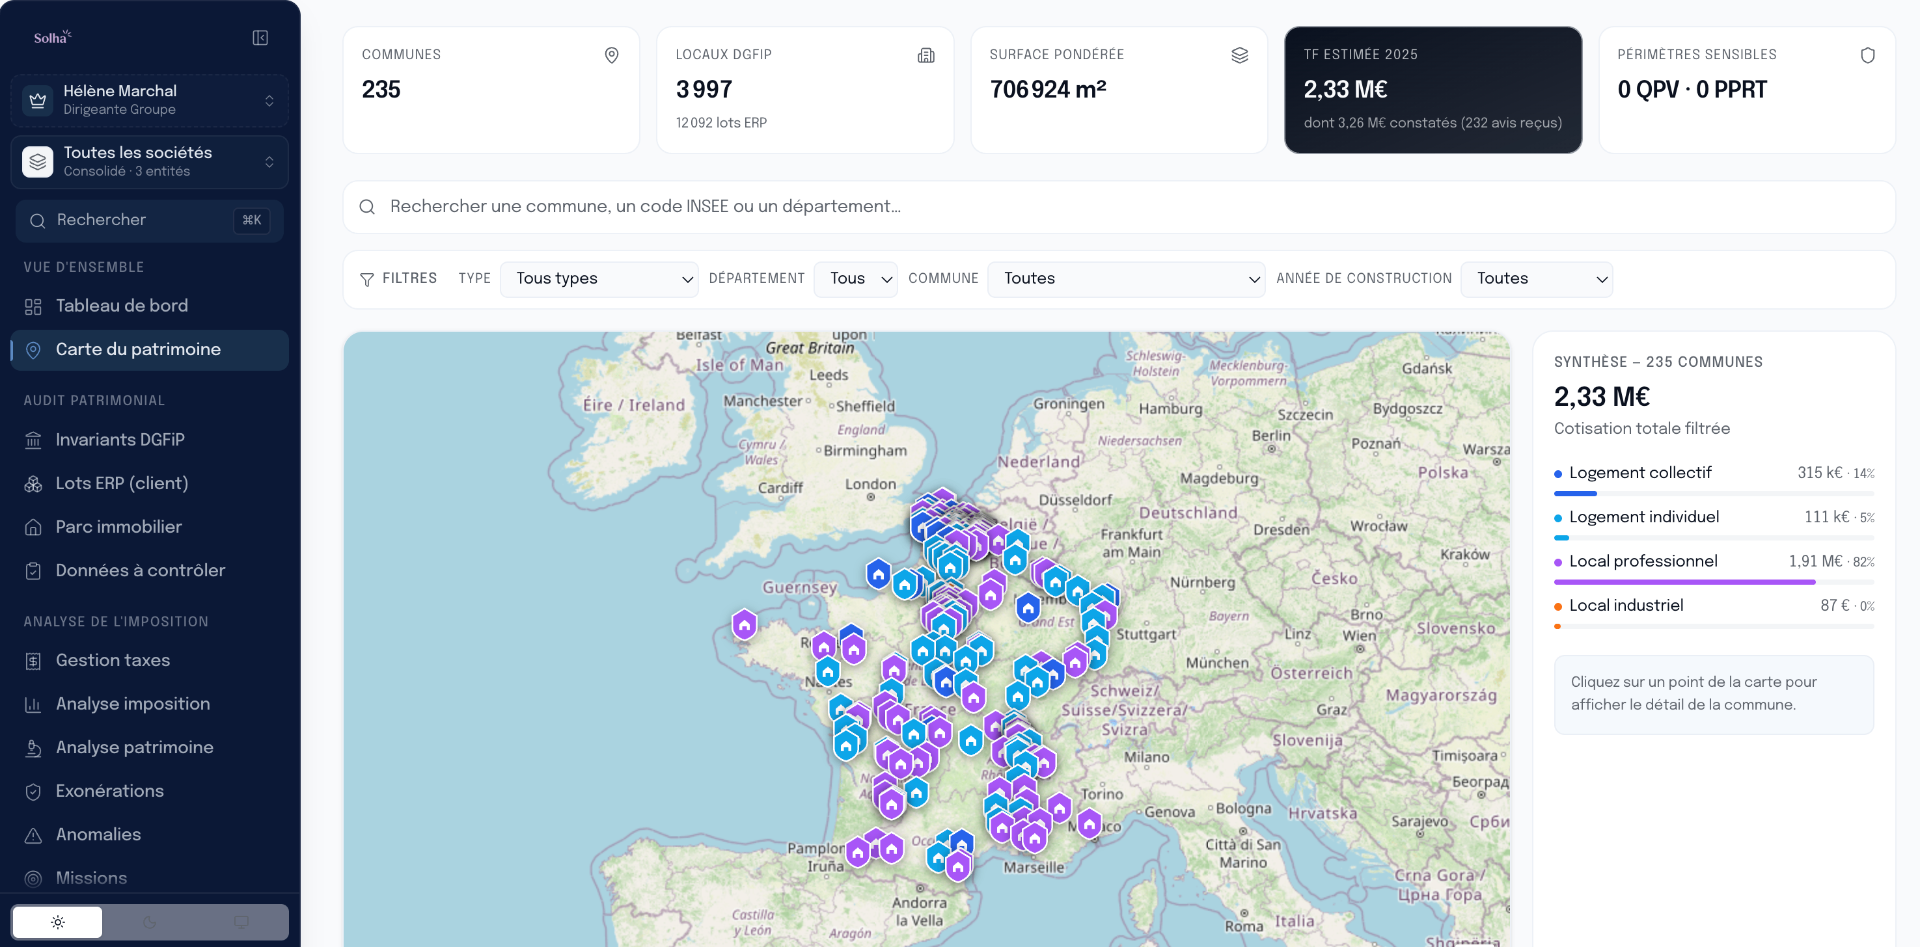Click the location pin icon on Communes card
This screenshot has height=947, width=1920.
[612, 55]
